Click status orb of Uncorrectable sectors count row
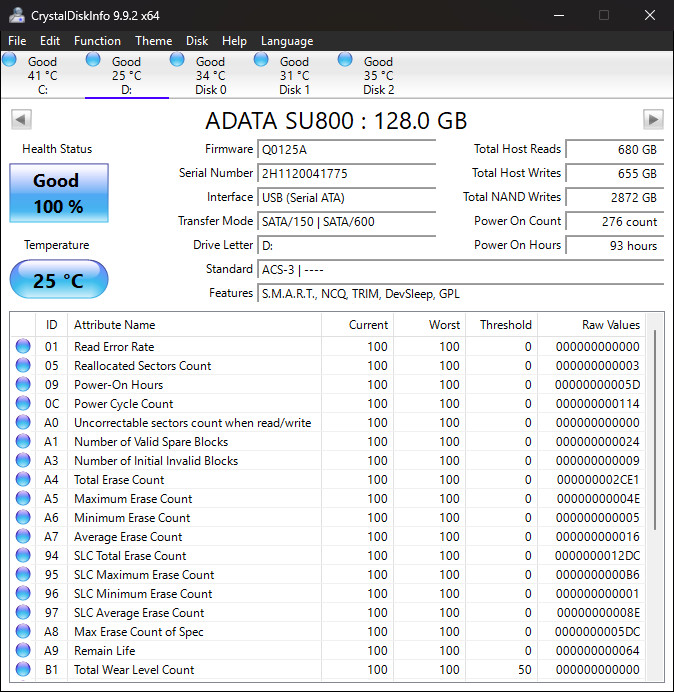Image resolution: width=674 pixels, height=692 pixels. tap(23, 422)
